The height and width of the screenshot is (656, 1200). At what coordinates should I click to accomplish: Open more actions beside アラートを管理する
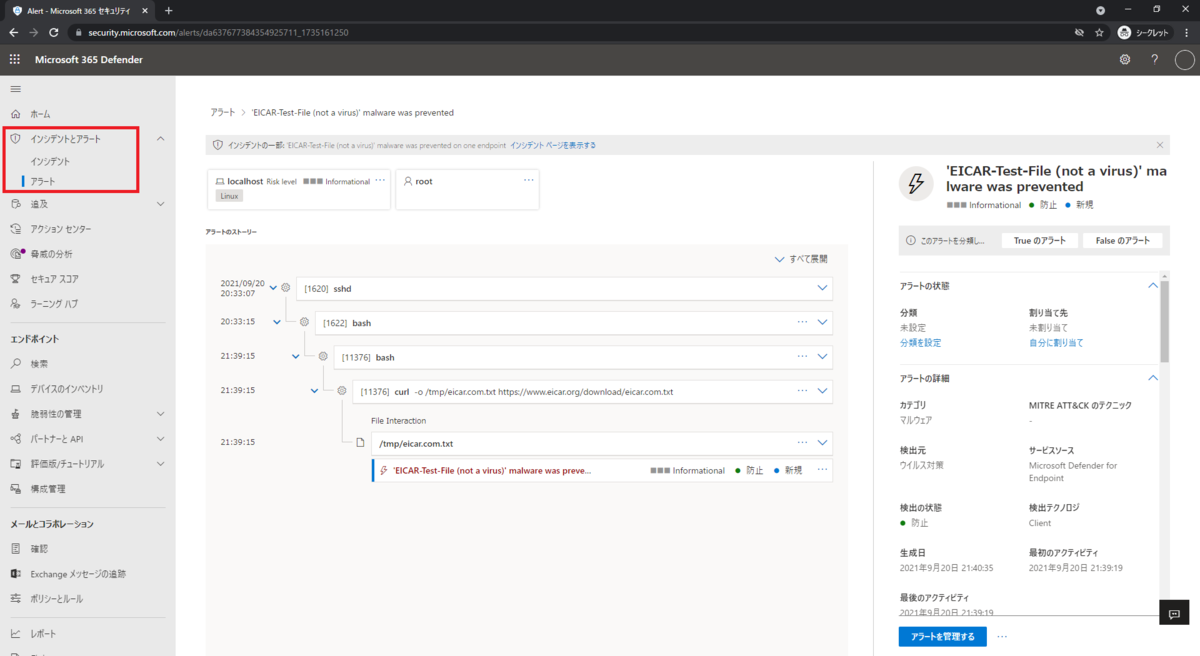click(1002, 636)
